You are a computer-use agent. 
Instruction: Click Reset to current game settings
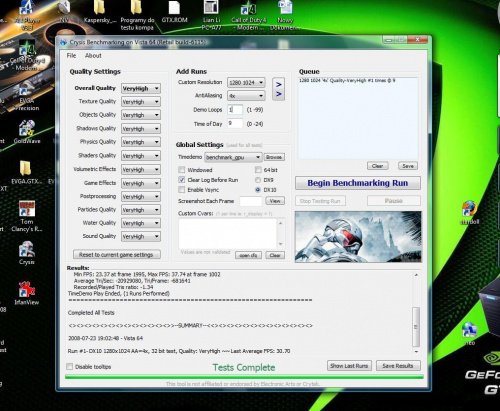117,255
